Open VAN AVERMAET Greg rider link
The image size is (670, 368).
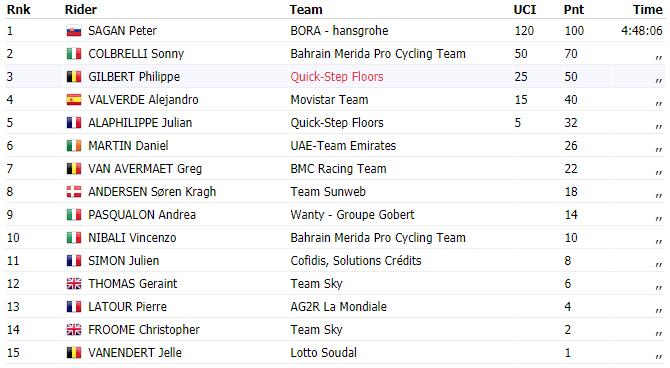tap(145, 169)
